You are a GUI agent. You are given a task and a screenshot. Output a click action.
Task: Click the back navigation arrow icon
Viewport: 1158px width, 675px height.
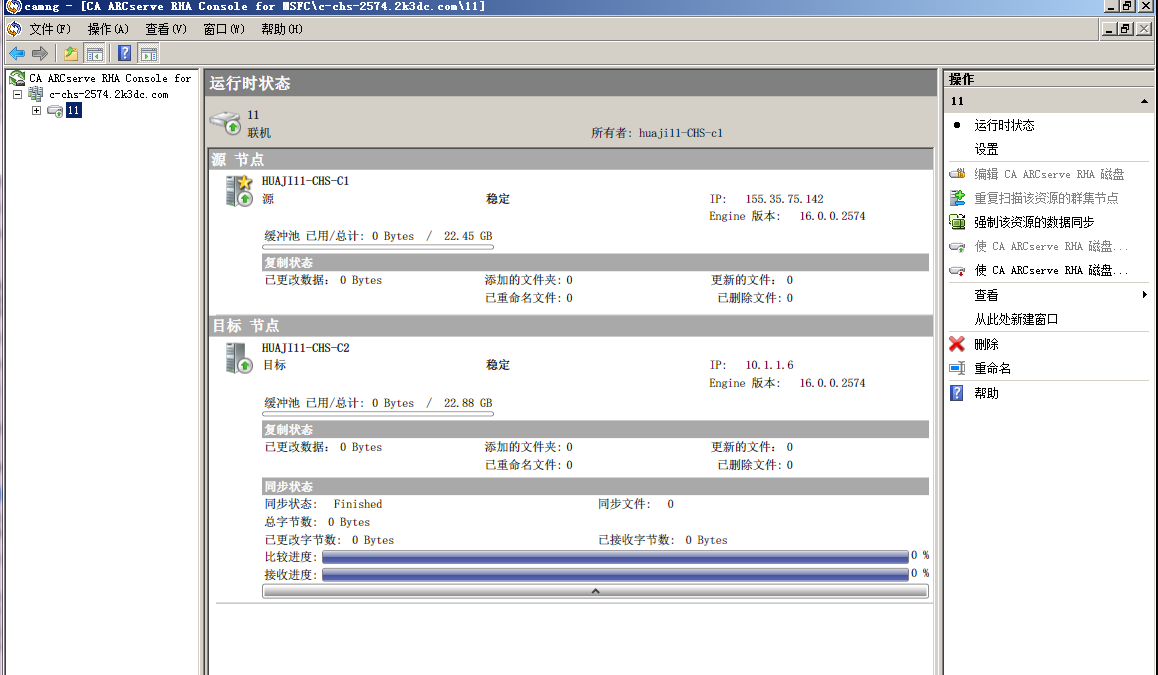tap(17, 53)
